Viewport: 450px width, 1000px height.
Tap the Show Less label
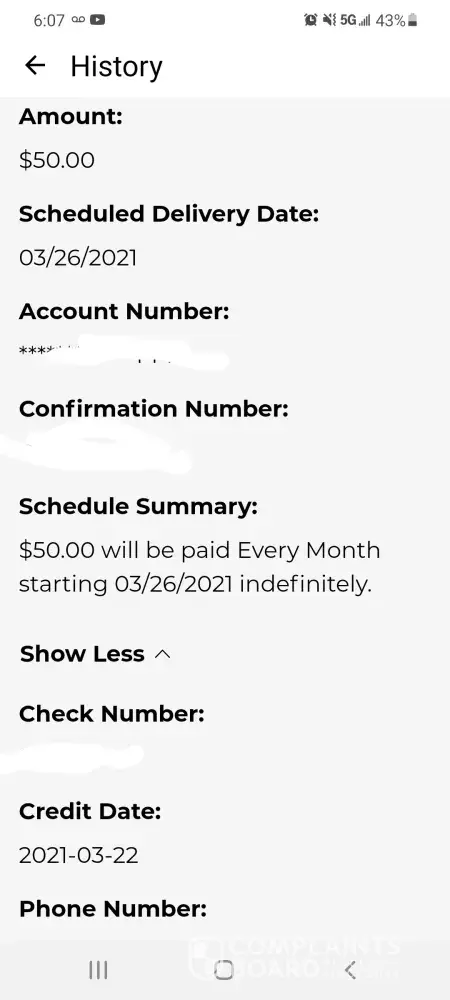[82, 654]
